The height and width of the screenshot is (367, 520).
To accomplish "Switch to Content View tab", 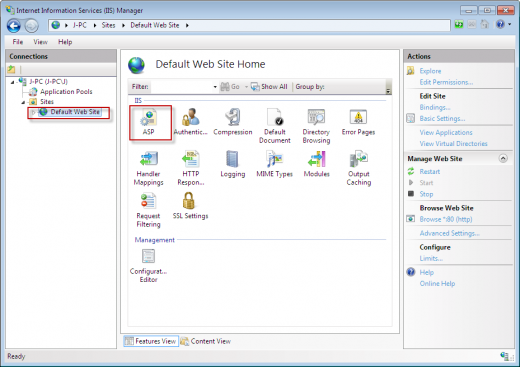I will tap(206, 341).
